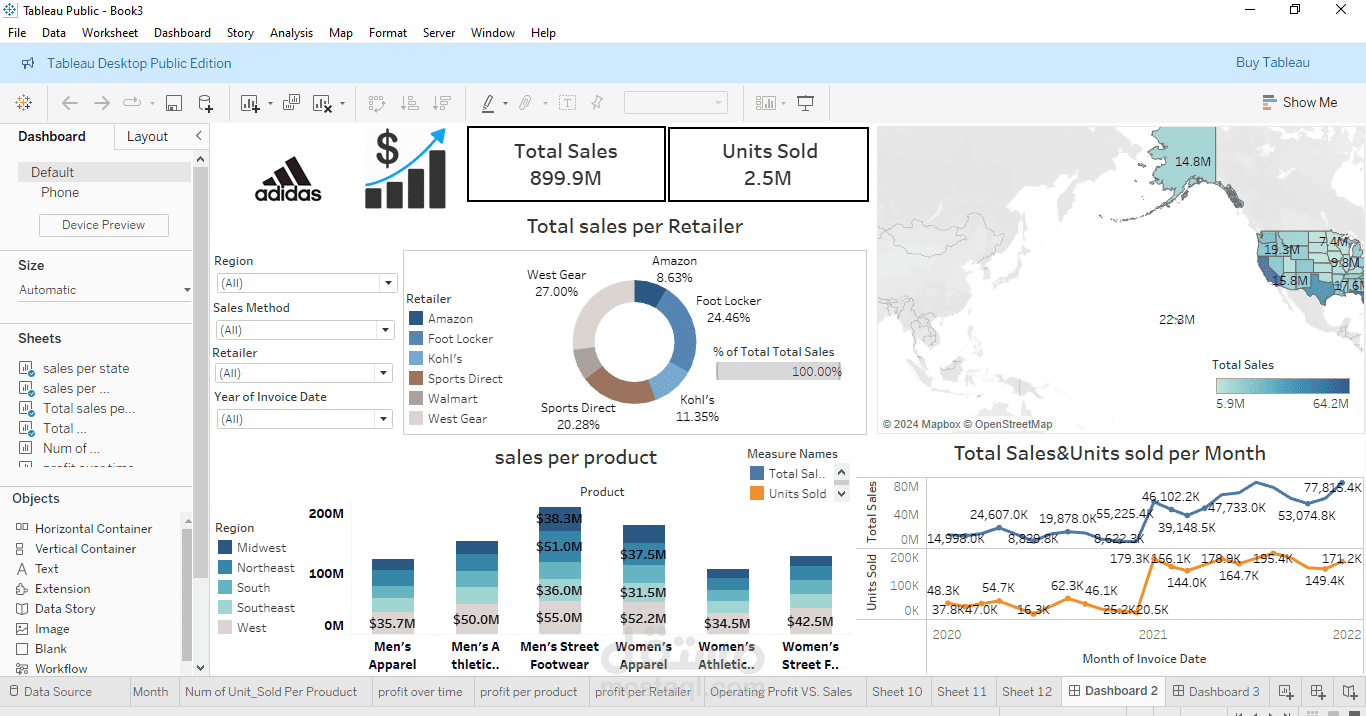Click the Total Sales 899.9M card

566,164
